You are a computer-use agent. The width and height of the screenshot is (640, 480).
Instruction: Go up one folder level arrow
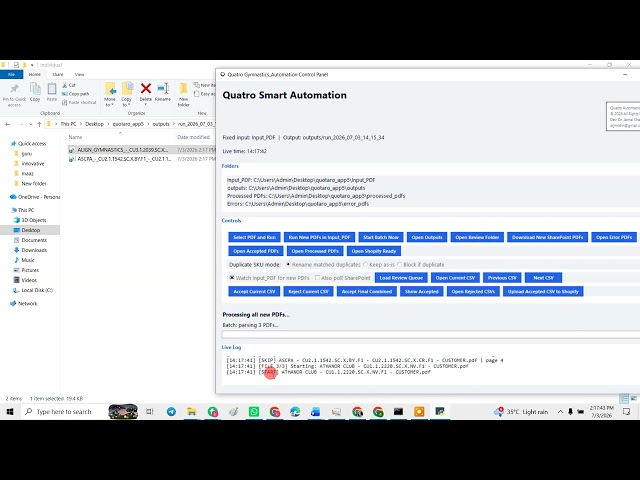[x=39, y=124]
